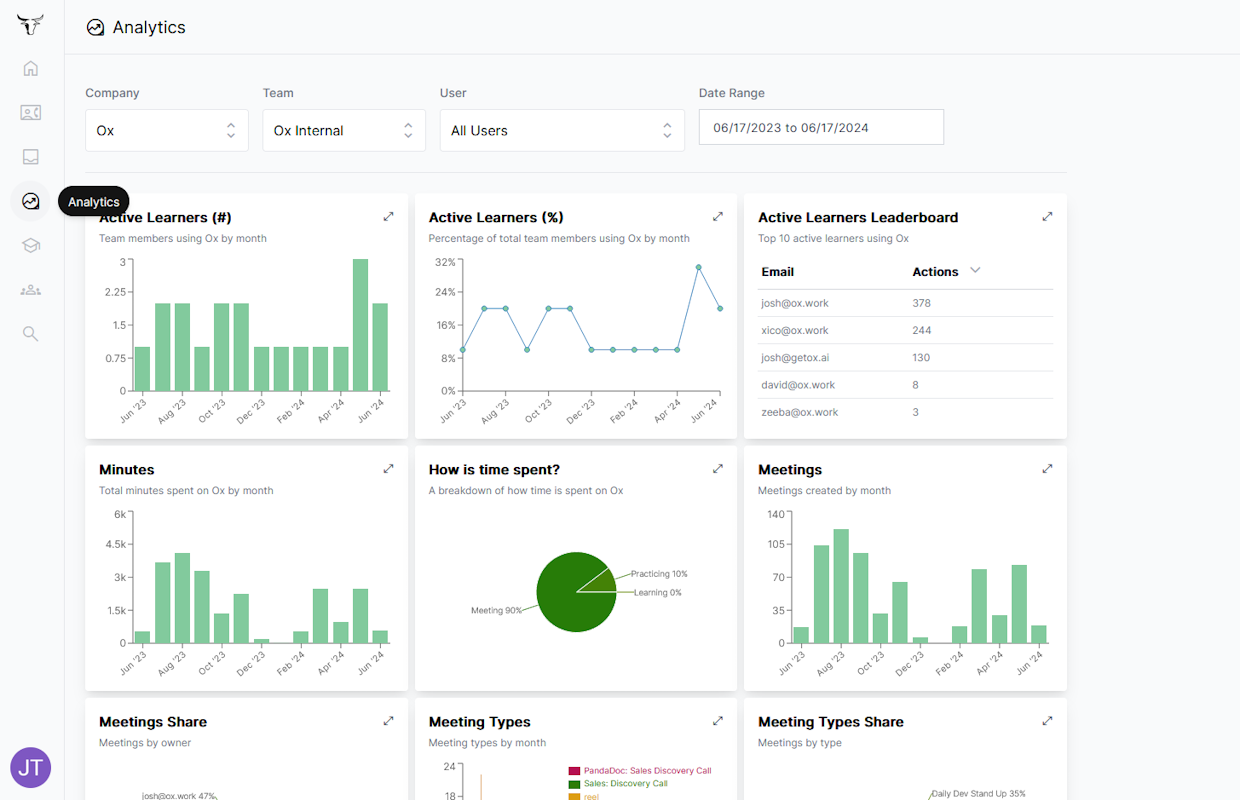The image size is (1240, 800).
Task: Open the Team dropdown showing Ox Internal
Action: click(x=344, y=131)
